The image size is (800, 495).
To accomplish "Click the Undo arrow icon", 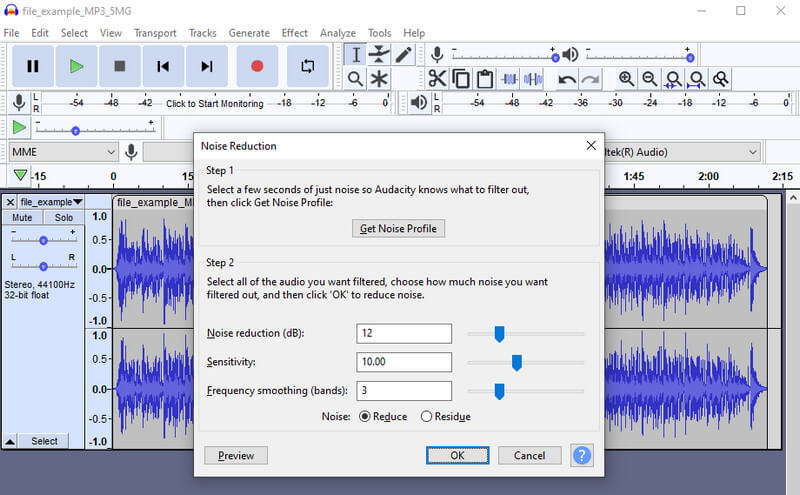I will tap(567, 79).
